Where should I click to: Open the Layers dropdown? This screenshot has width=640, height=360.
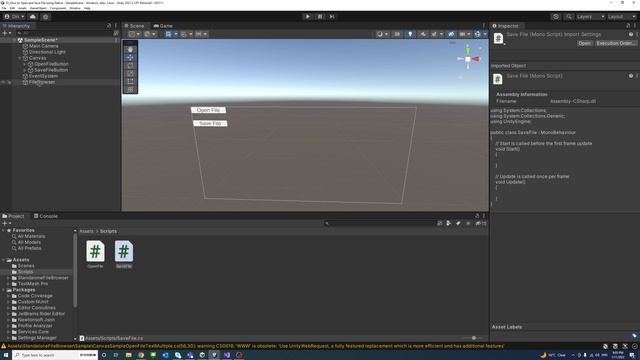pos(590,17)
